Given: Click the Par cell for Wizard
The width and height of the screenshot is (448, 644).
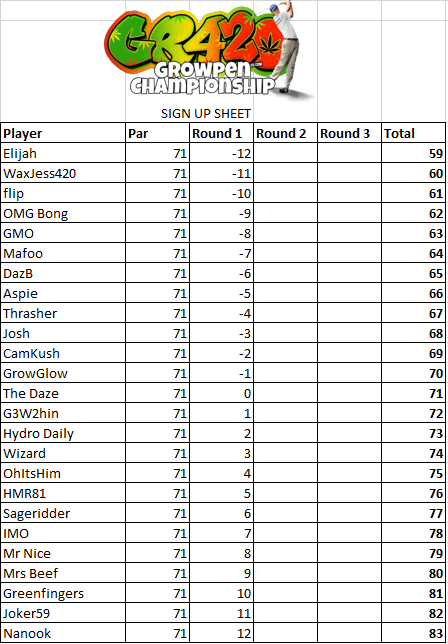Looking at the screenshot, I should click(x=157, y=453).
